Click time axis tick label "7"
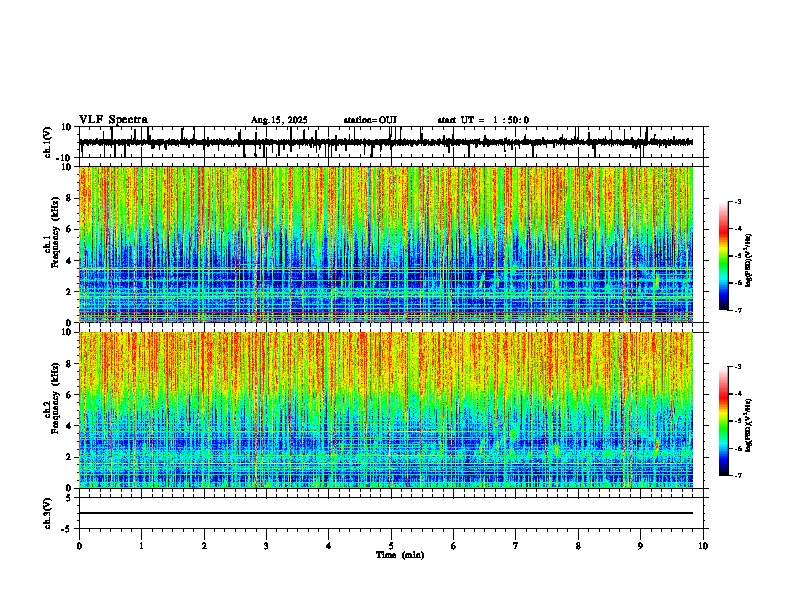Image resolution: width=792 pixels, height=612 pixels. [x=516, y=546]
